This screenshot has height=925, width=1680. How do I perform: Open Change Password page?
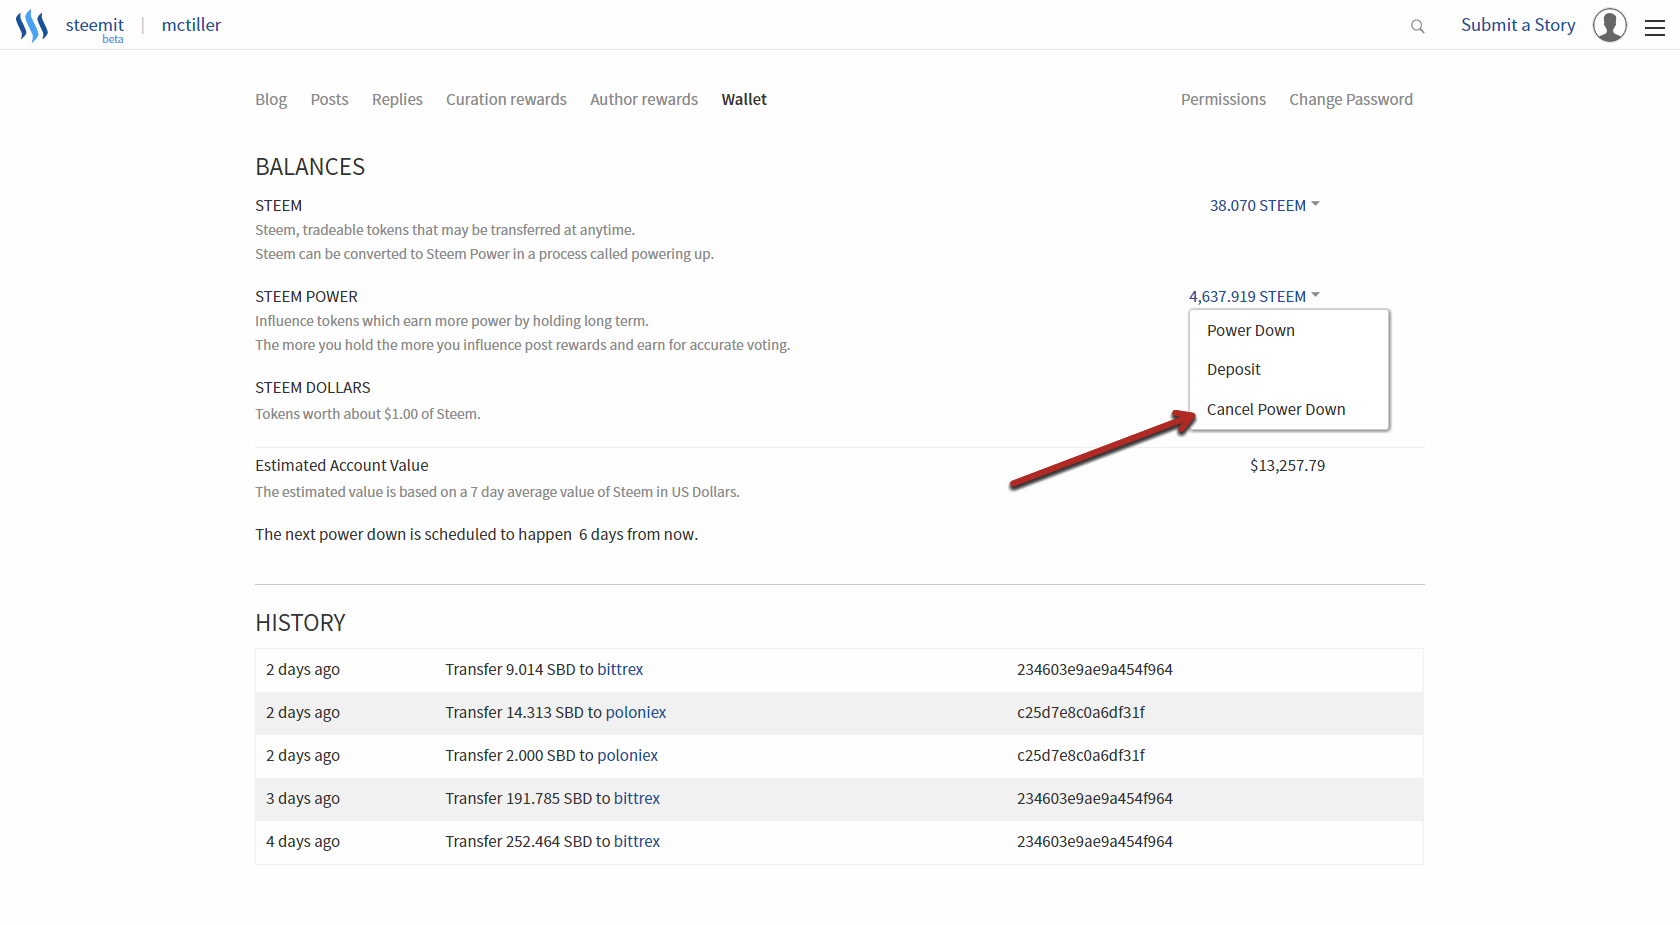(x=1351, y=99)
